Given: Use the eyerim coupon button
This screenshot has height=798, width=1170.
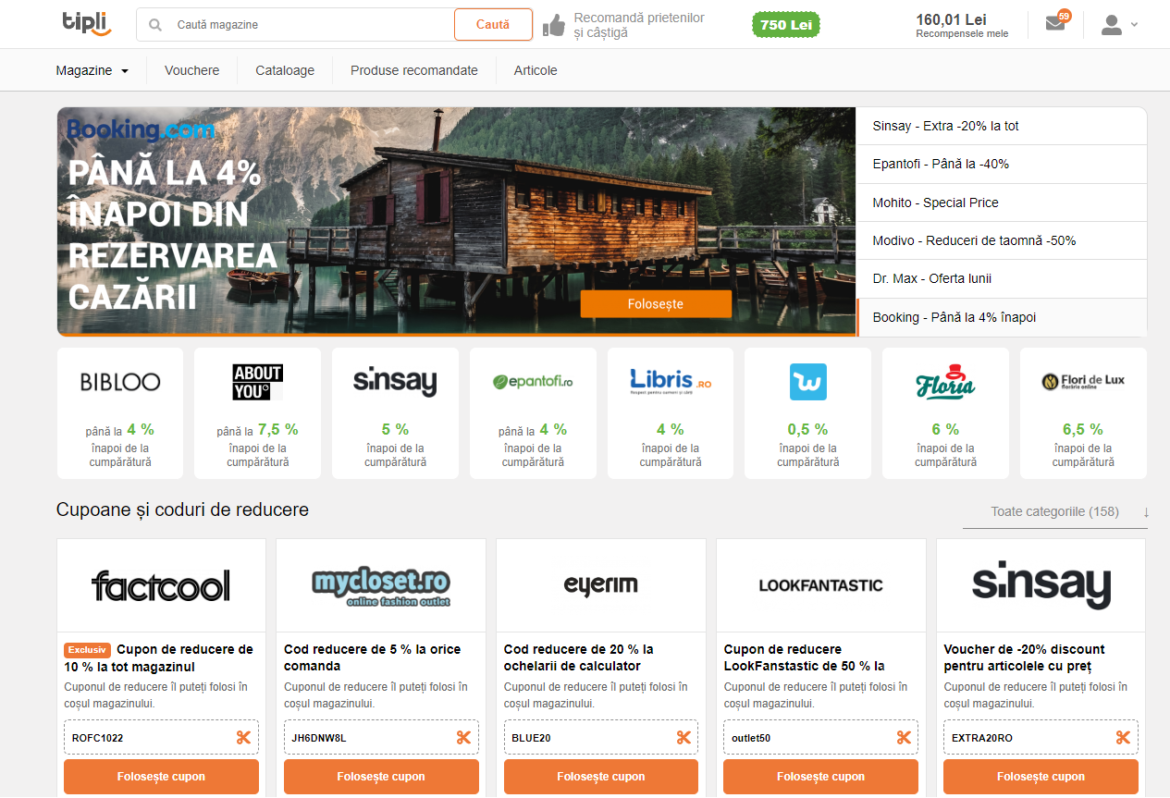Looking at the screenshot, I should click(601, 776).
